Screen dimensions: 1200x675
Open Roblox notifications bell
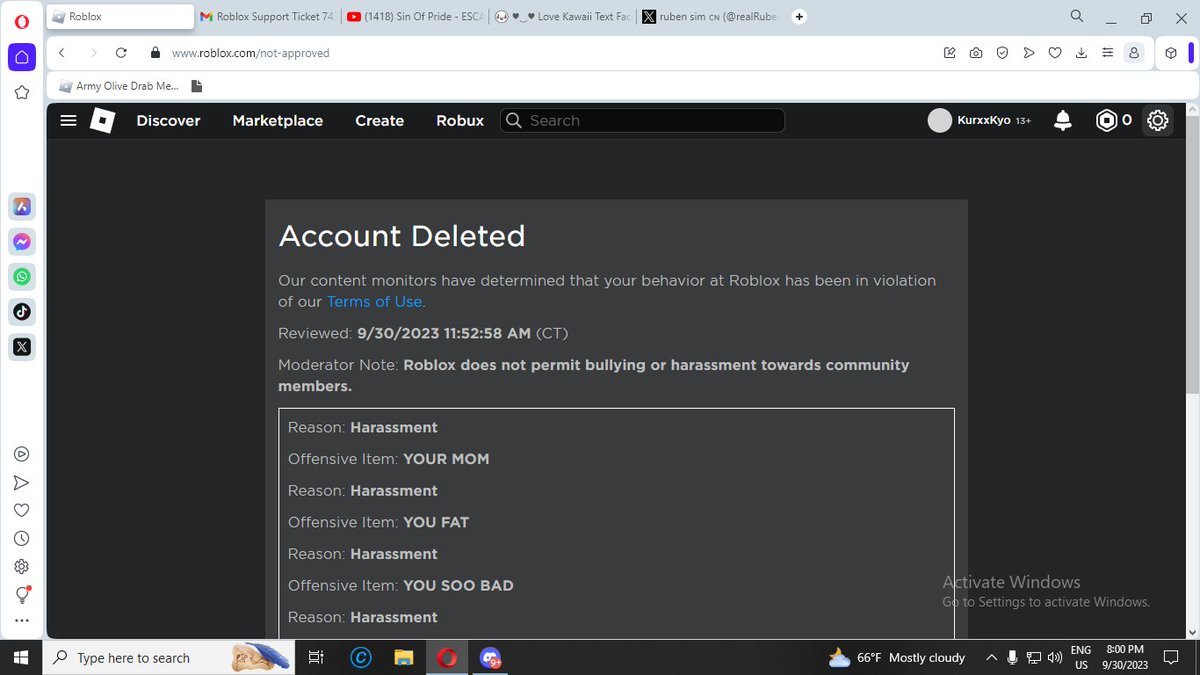click(1063, 121)
